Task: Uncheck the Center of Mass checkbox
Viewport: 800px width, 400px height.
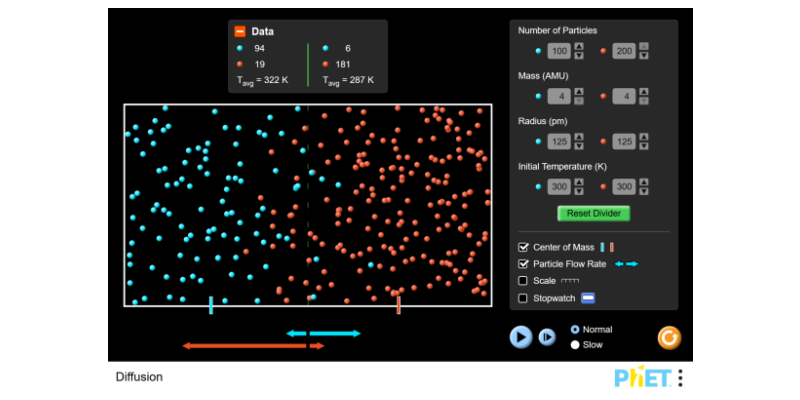Action: click(523, 247)
